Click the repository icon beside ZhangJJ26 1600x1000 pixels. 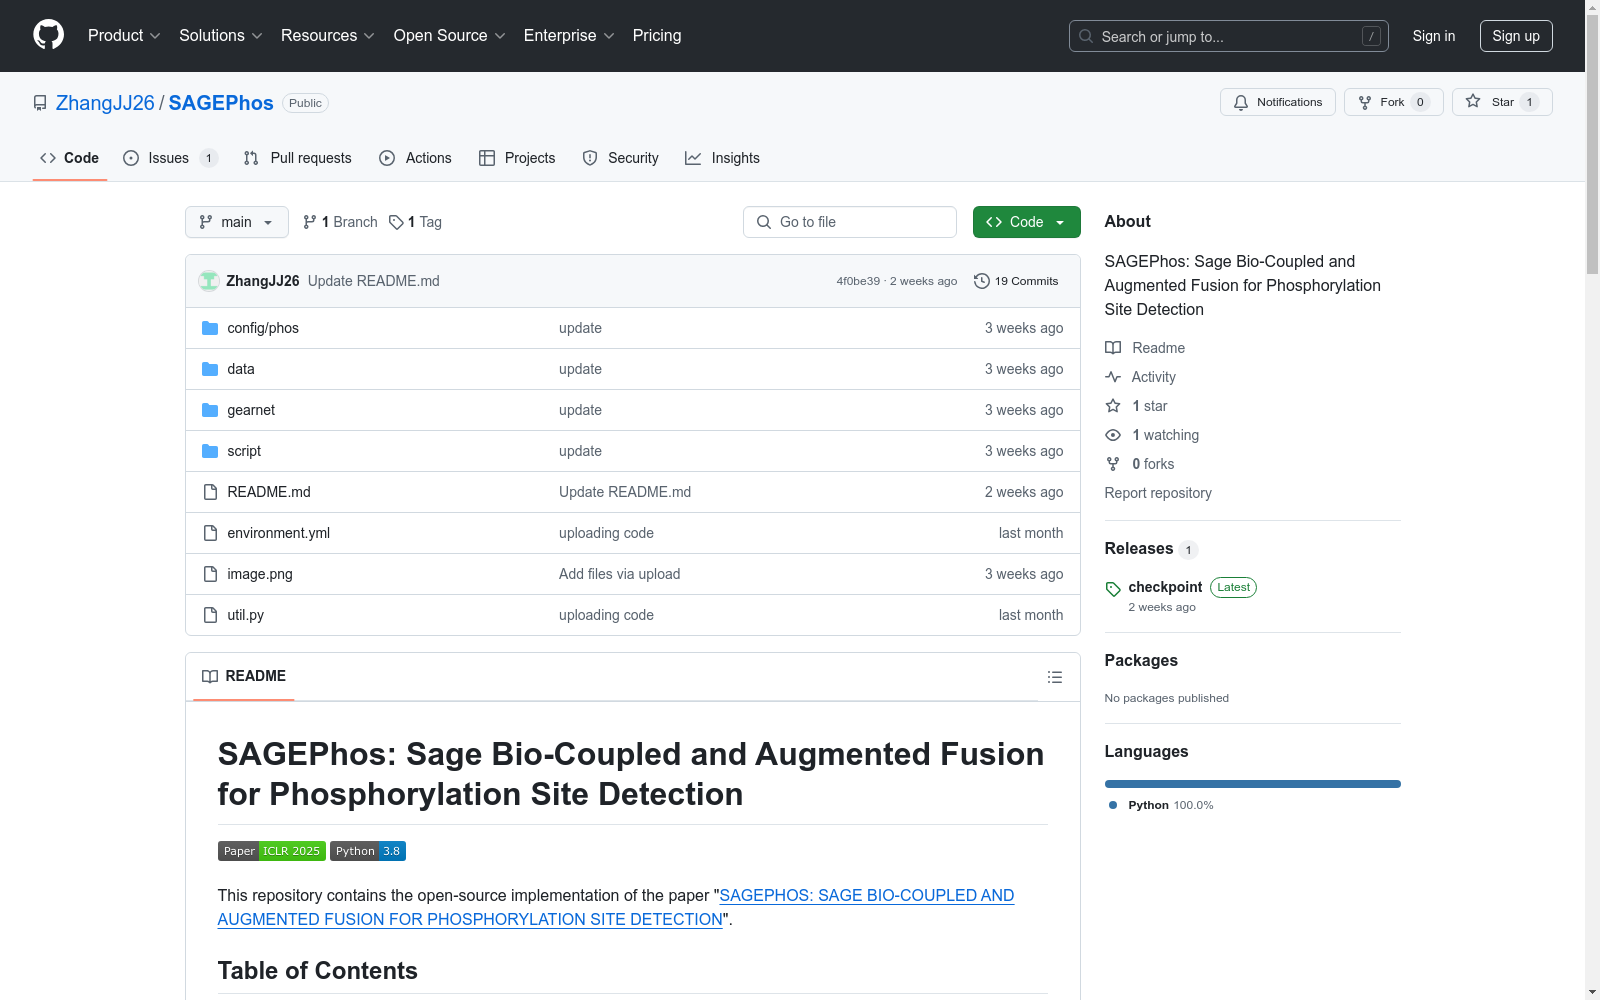40,103
